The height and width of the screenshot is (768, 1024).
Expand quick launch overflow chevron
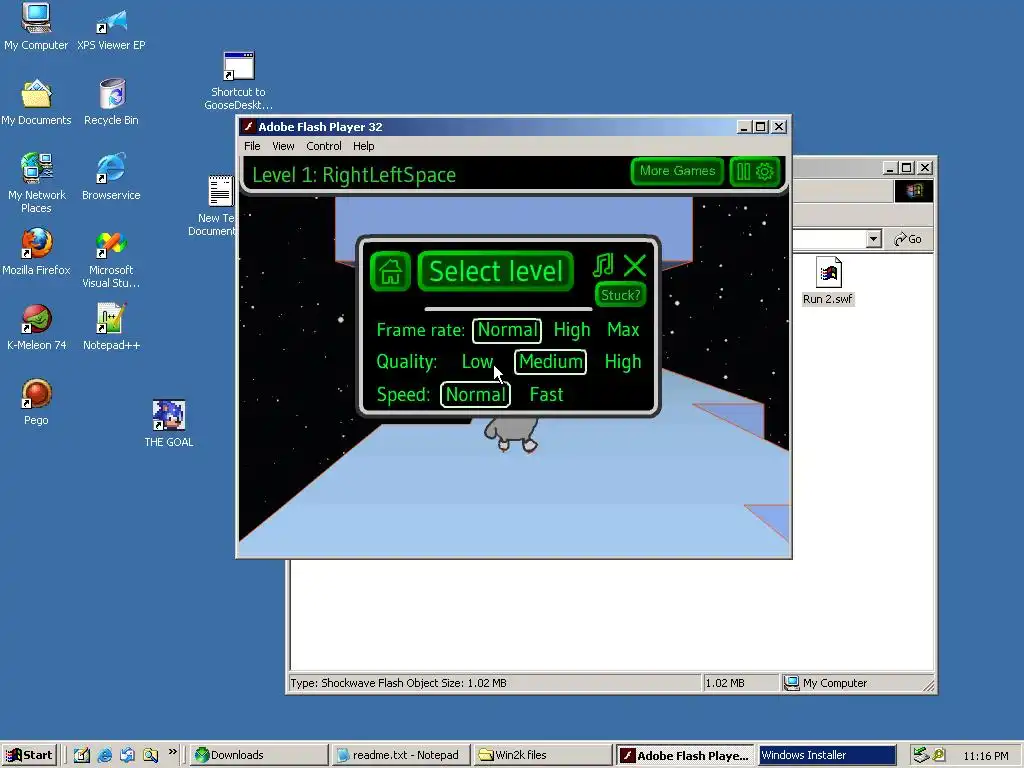point(172,752)
